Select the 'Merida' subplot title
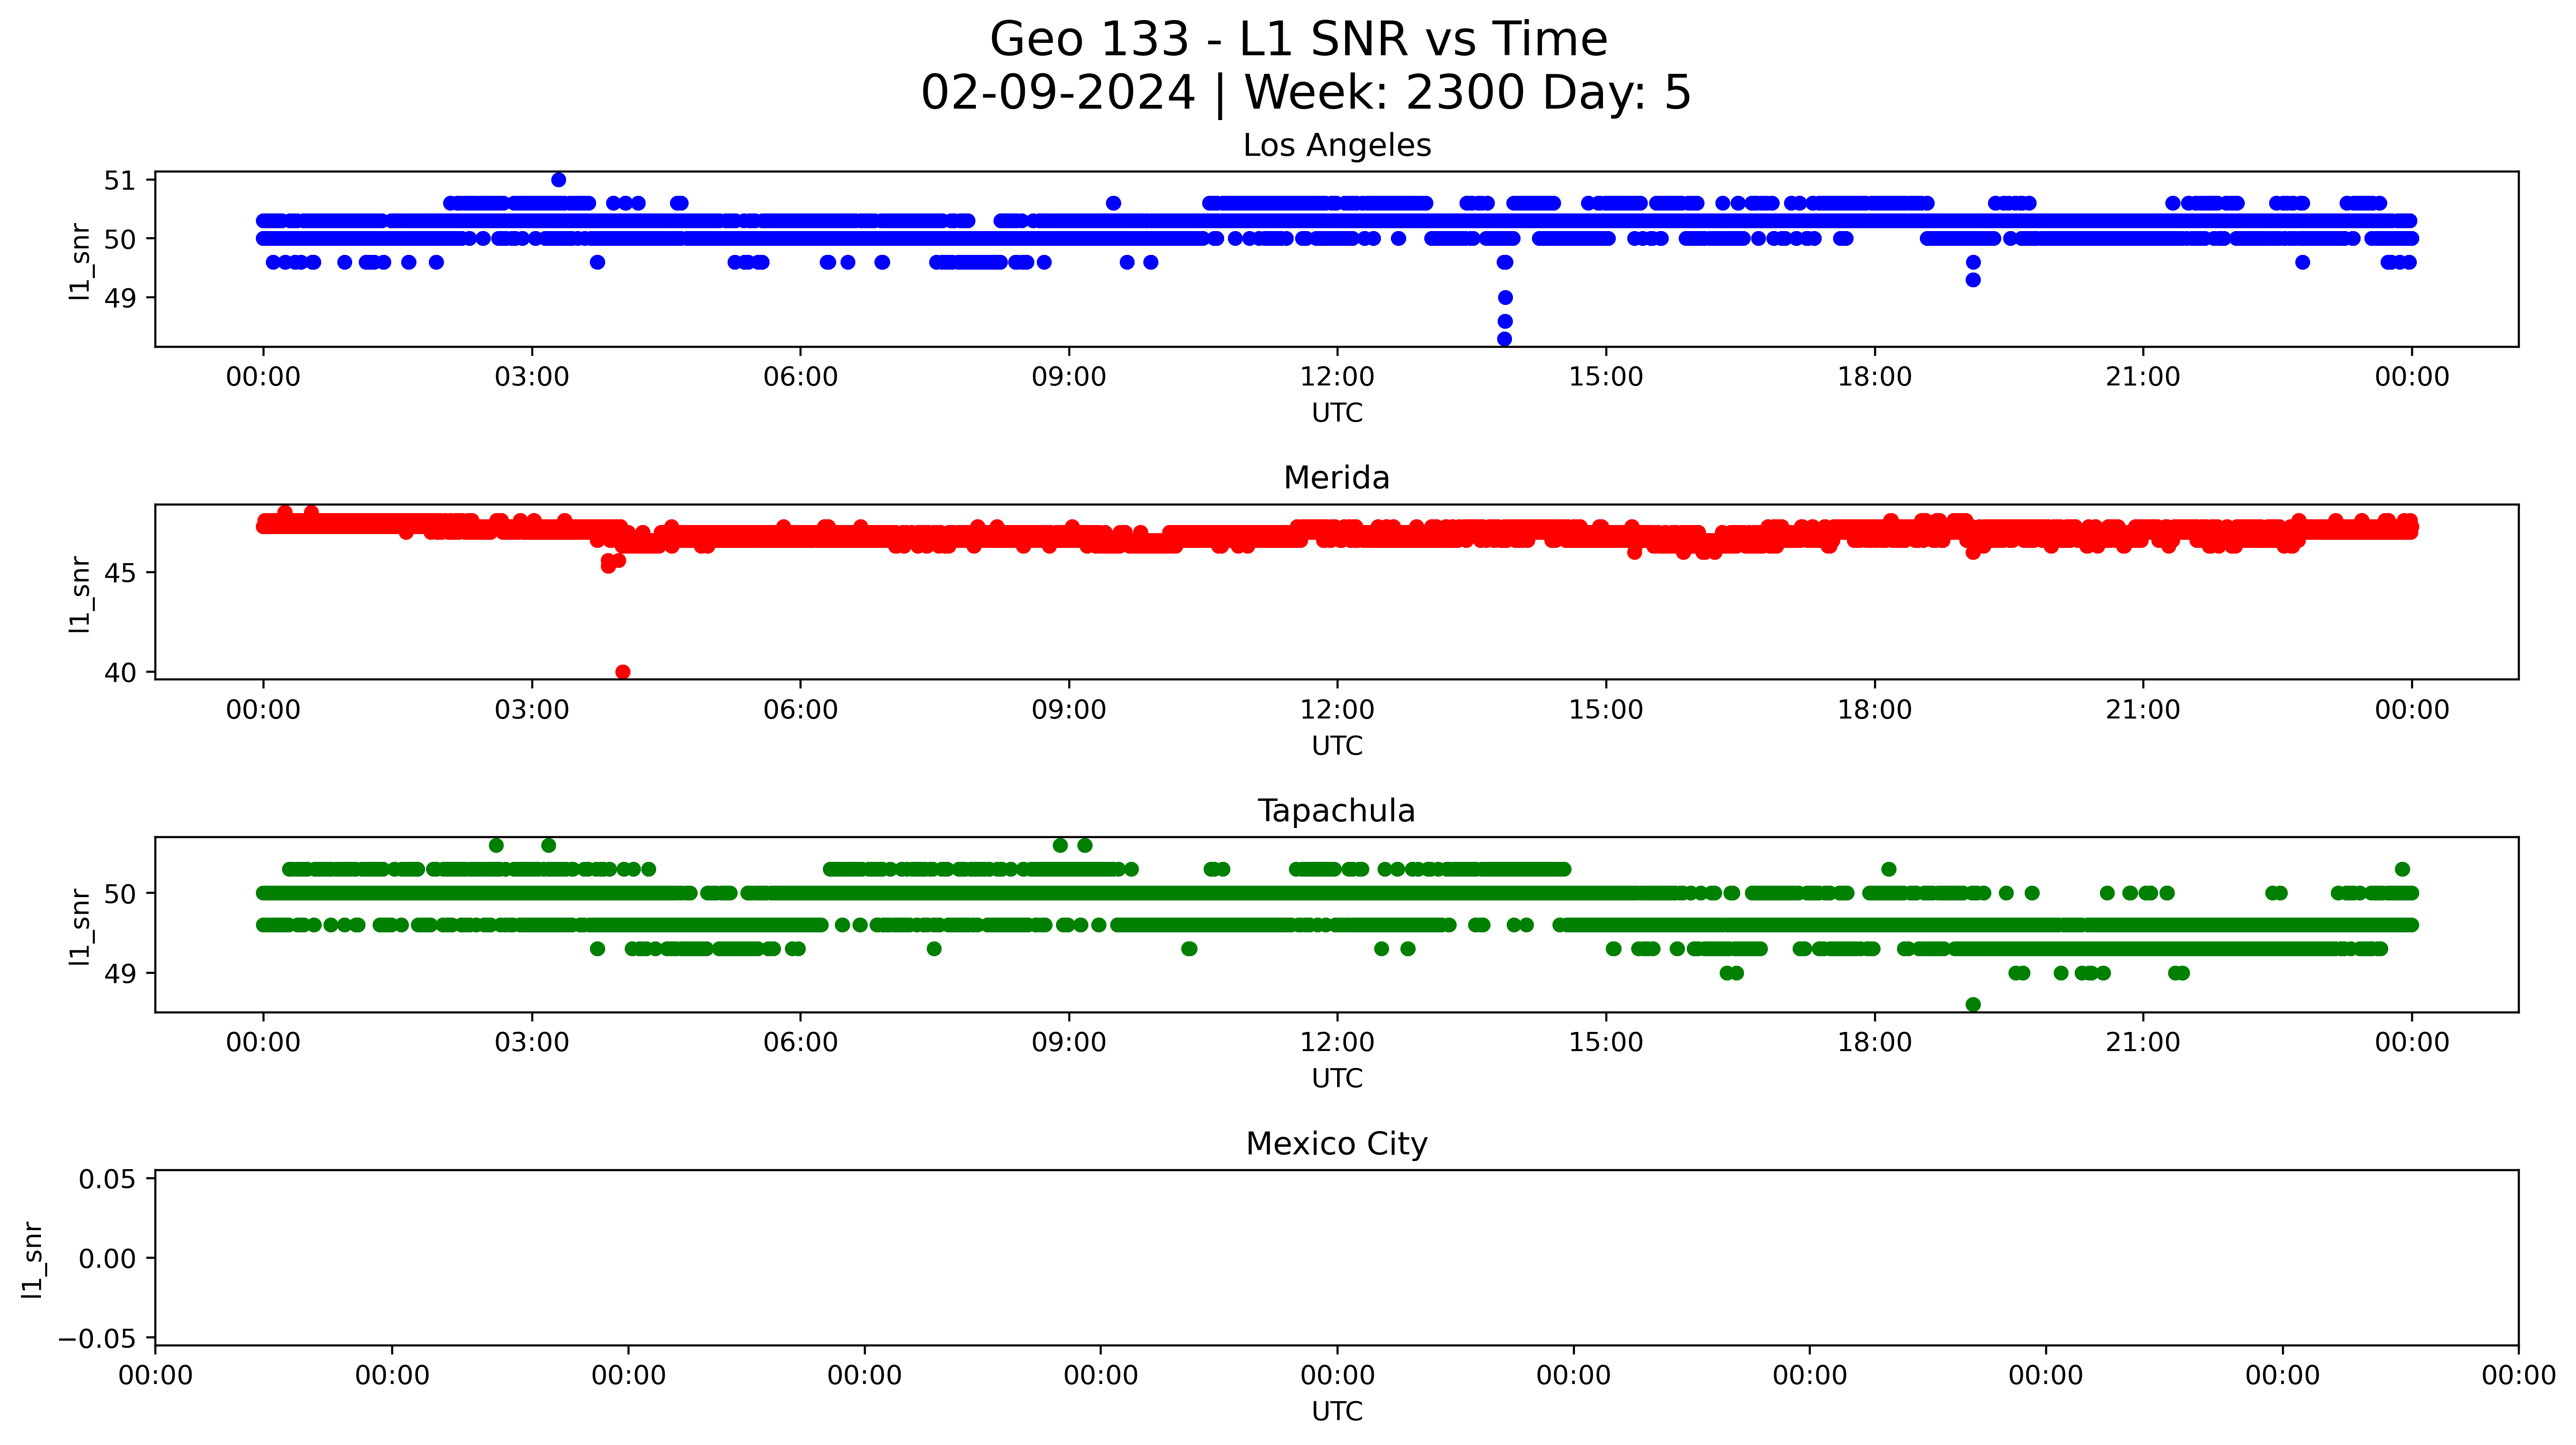2576x1445 pixels. [1337, 478]
